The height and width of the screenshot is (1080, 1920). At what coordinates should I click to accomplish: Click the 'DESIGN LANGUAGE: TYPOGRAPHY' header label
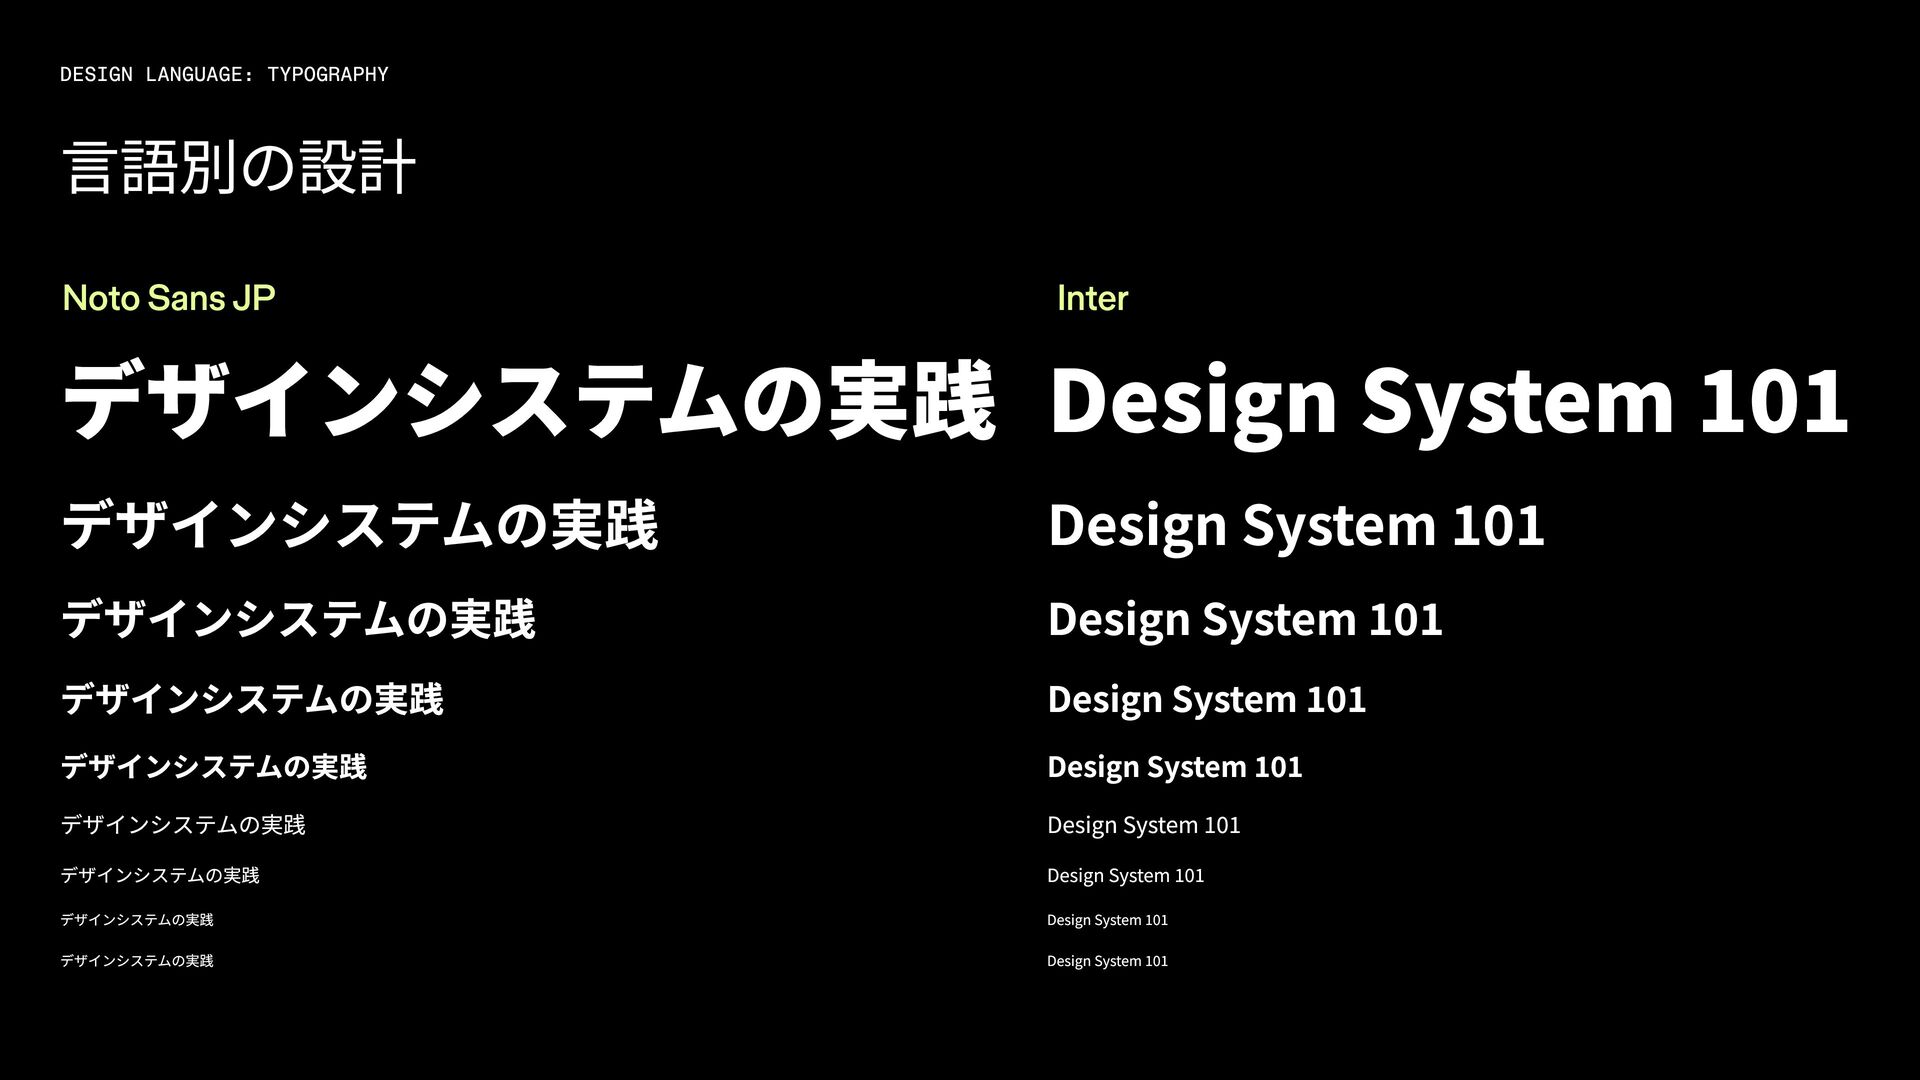(x=224, y=74)
